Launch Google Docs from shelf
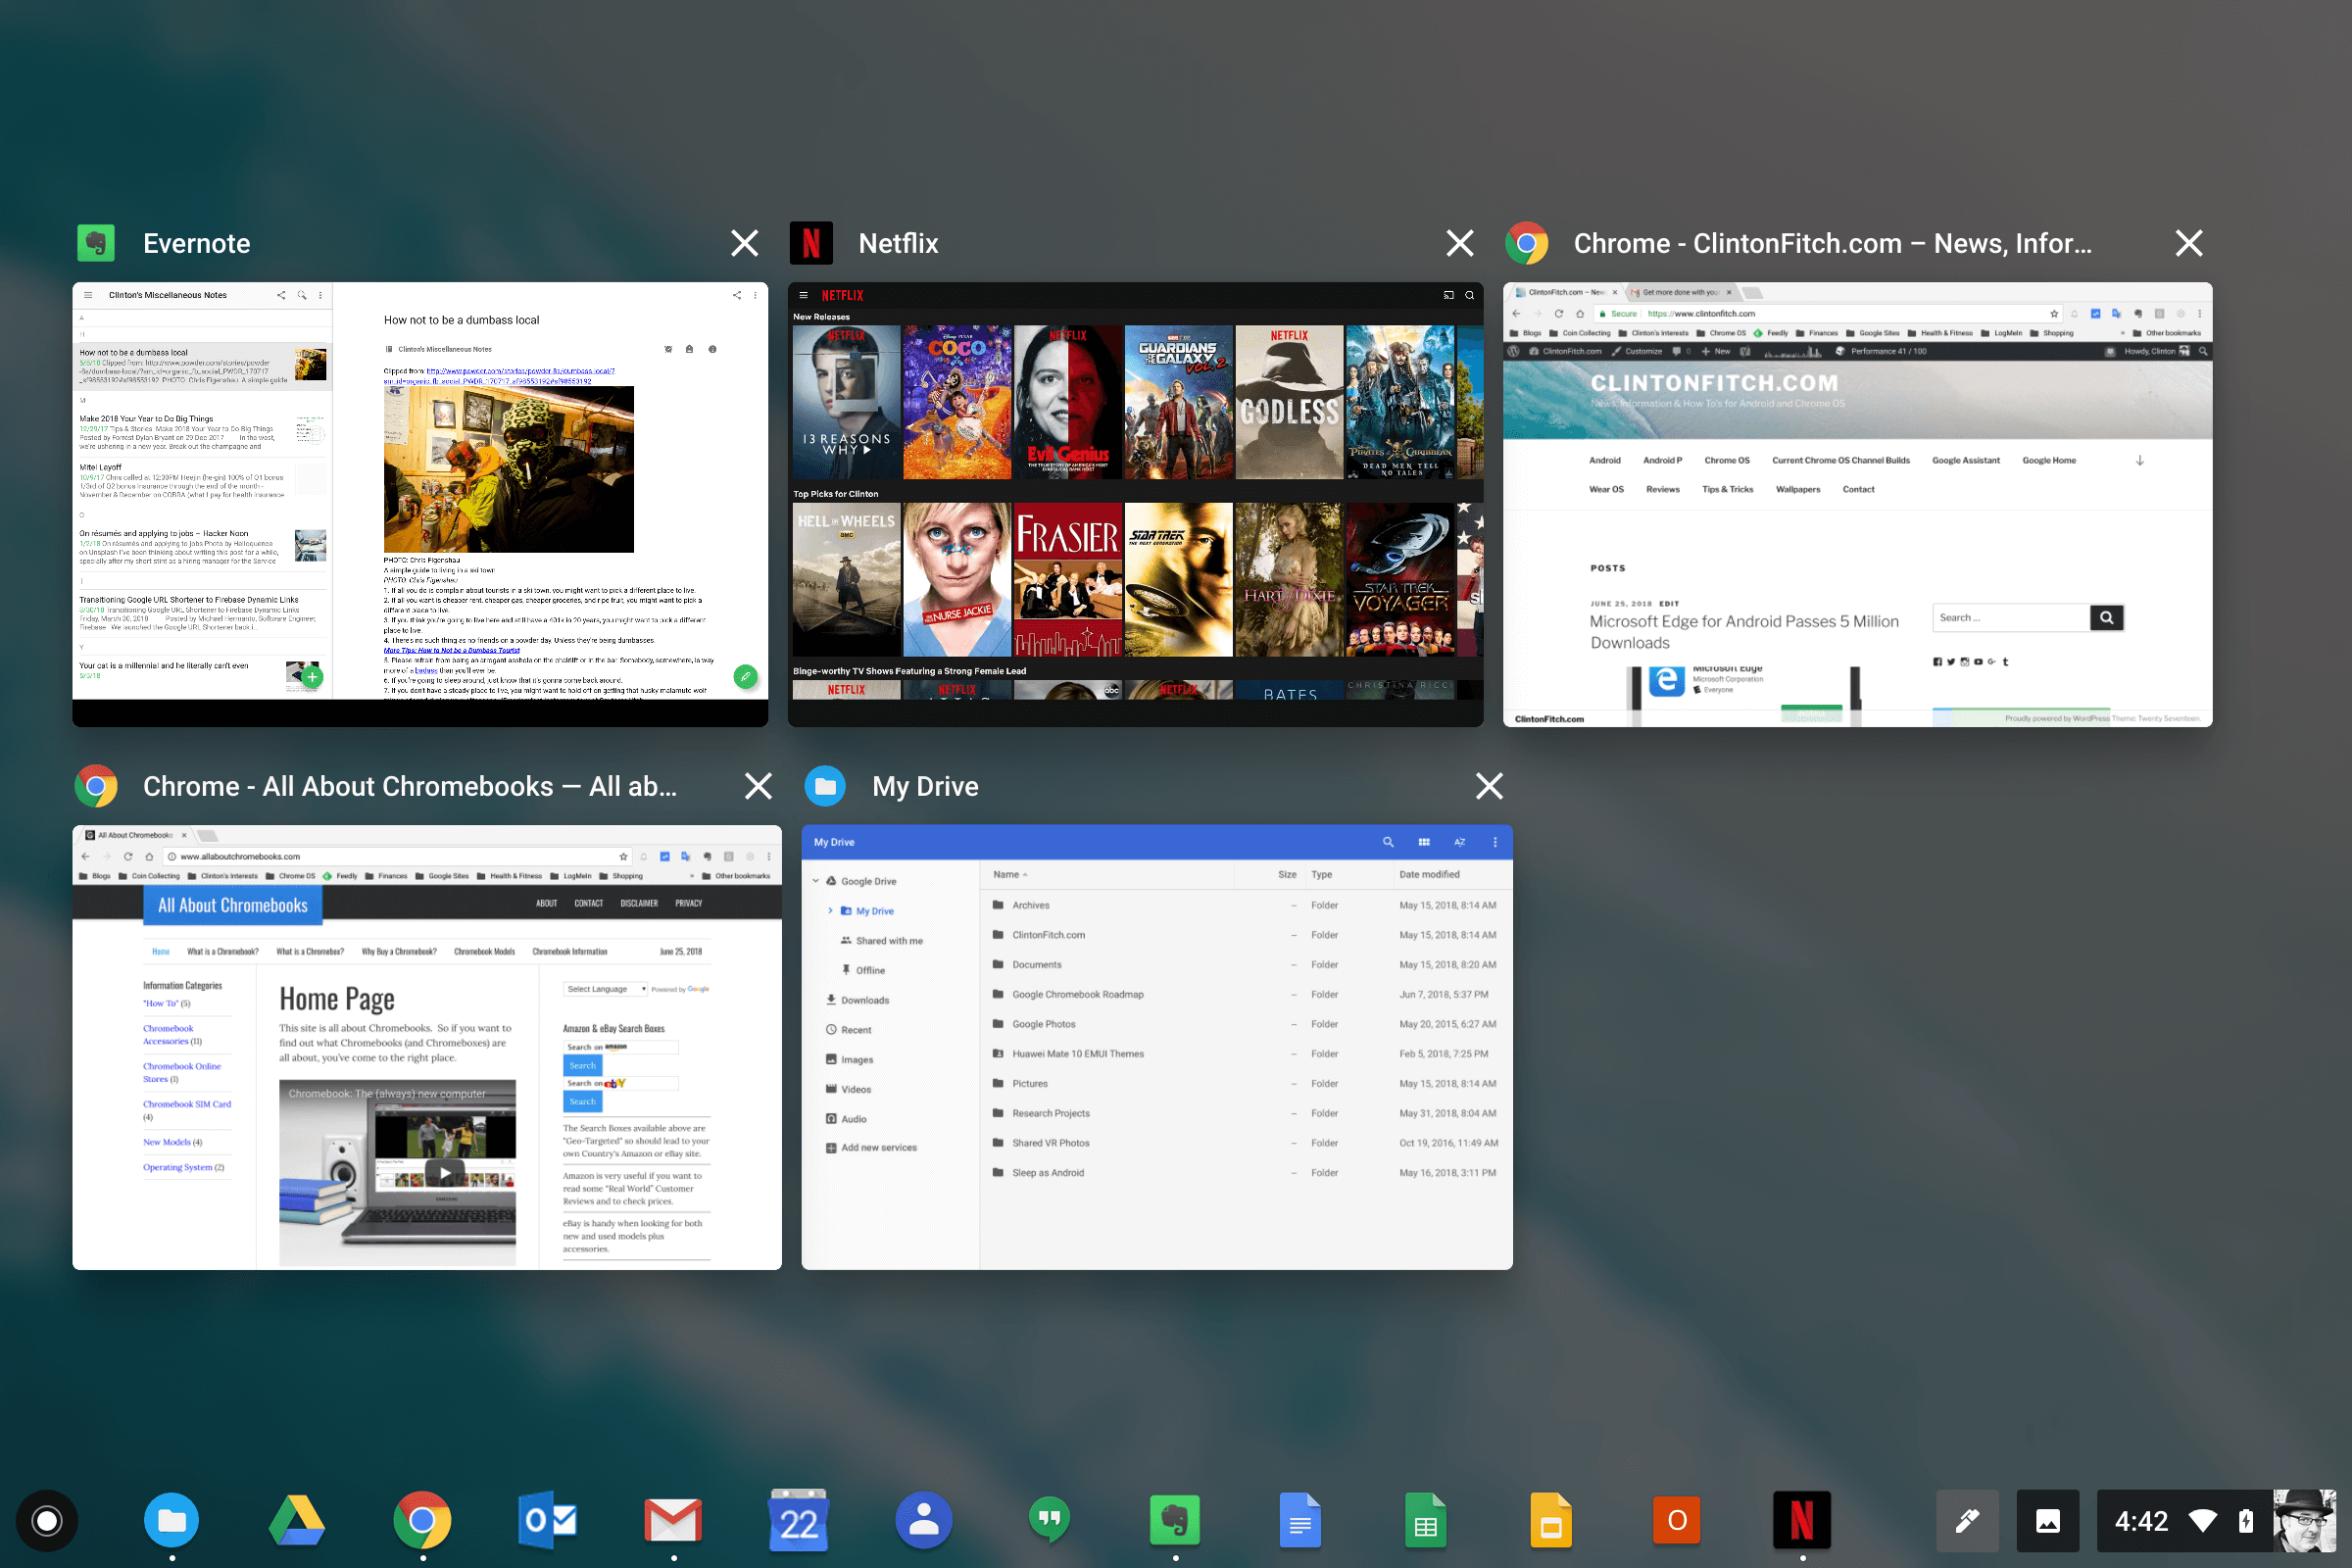Image resolution: width=2352 pixels, height=1568 pixels. 1300,1521
